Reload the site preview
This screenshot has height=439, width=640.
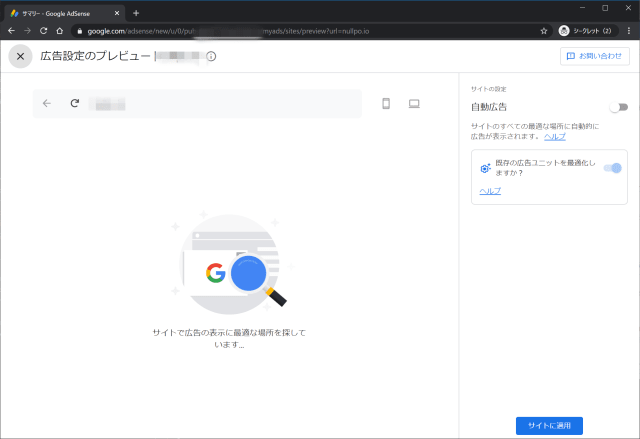pos(75,103)
